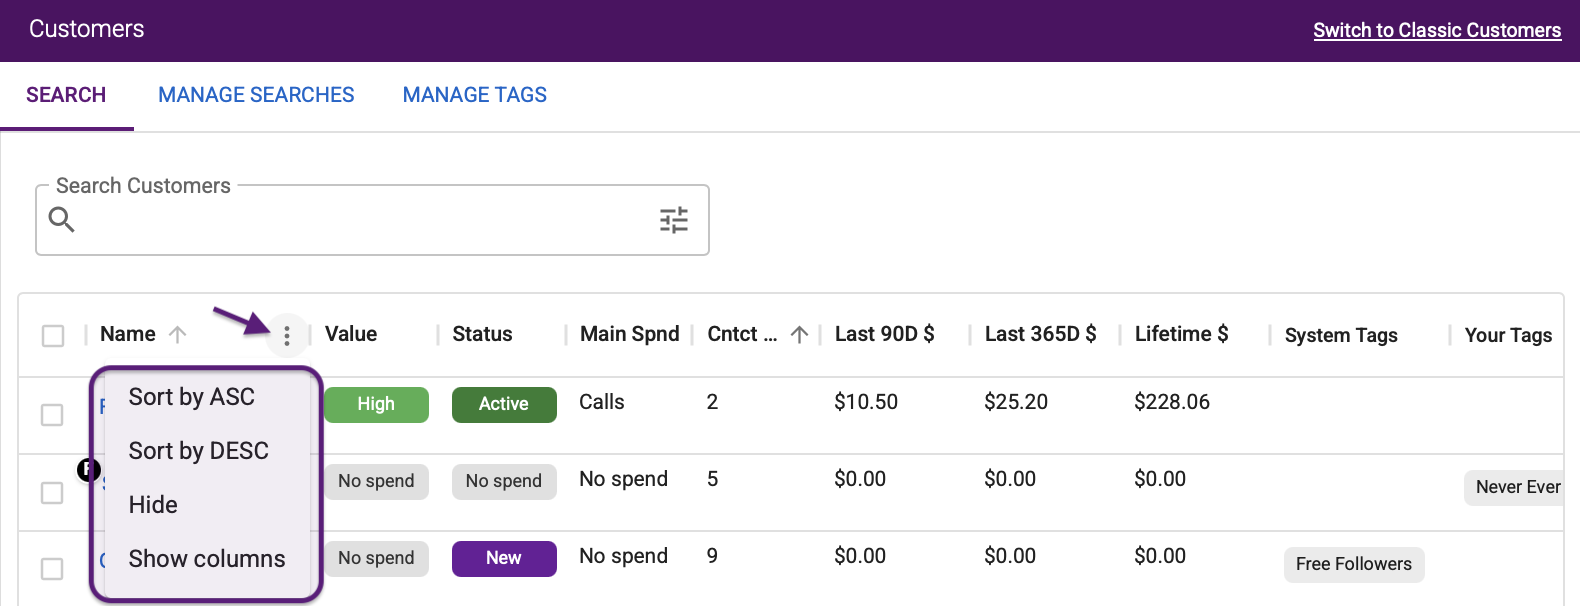The height and width of the screenshot is (606, 1580).
Task: Click the $228.06 lifetime value
Action: click(x=1172, y=402)
